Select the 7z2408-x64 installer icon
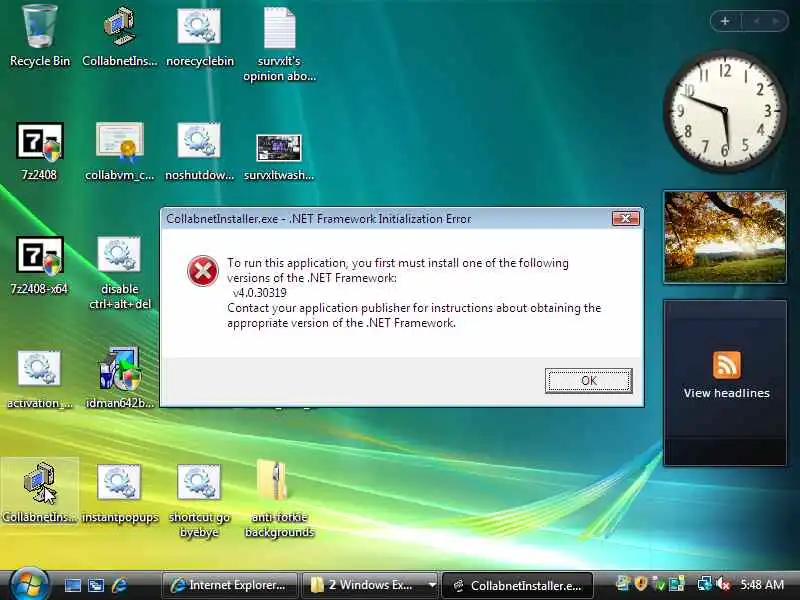The height and width of the screenshot is (600, 800). (x=40, y=265)
